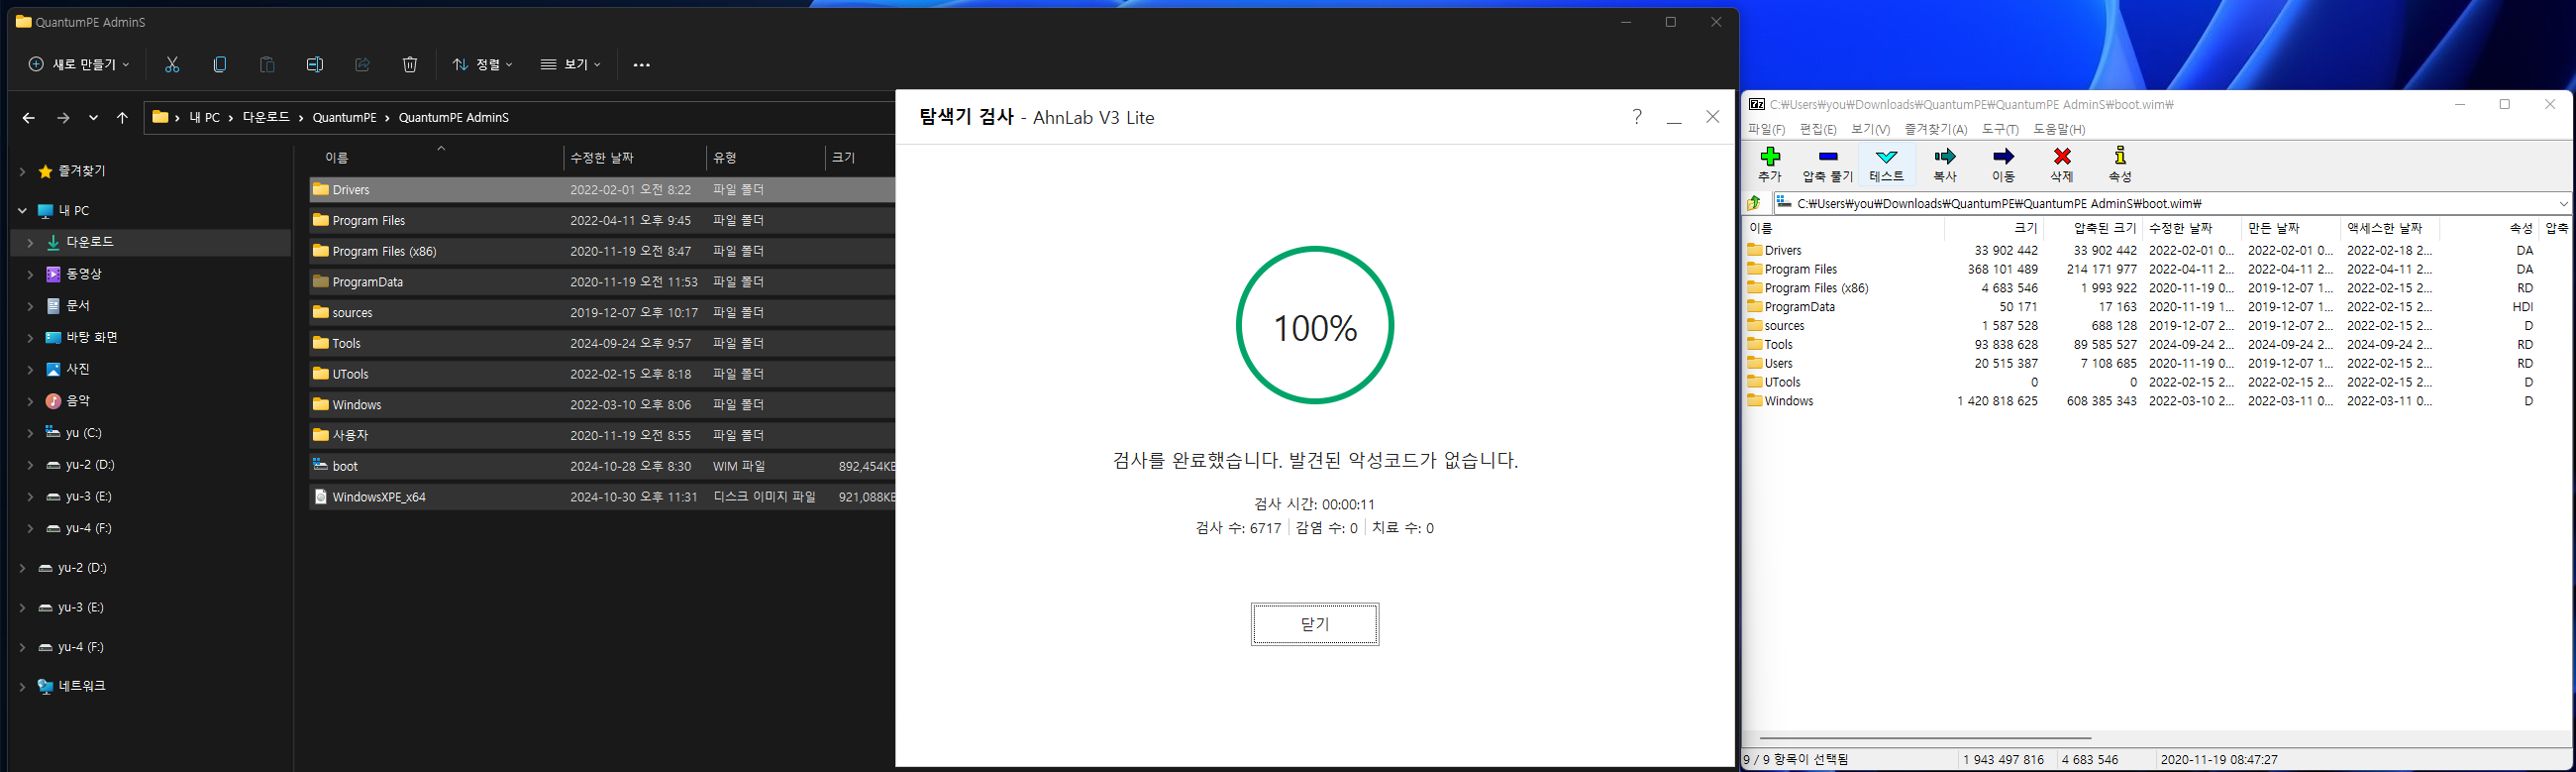Click the Copy icon in Explorer toolbar
Screen dimensions: 2576x772
(220, 65)
